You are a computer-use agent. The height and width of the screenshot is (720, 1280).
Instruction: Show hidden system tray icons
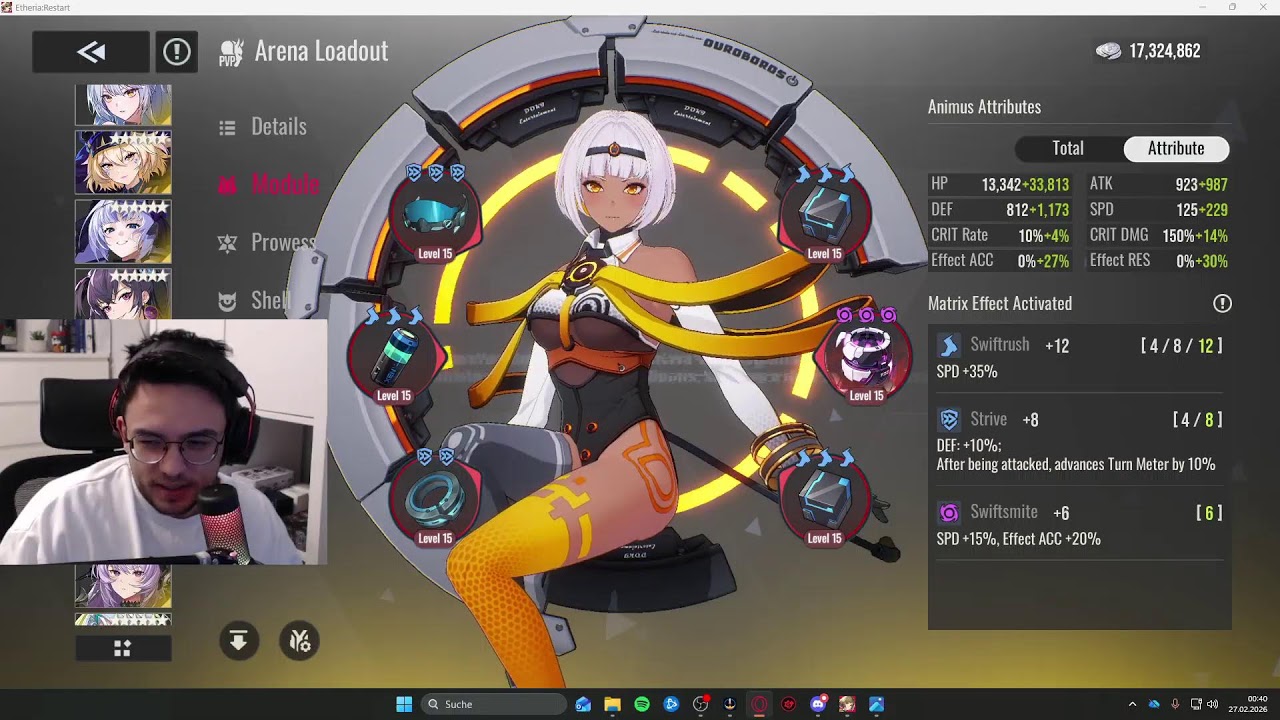click(1132, 704)
